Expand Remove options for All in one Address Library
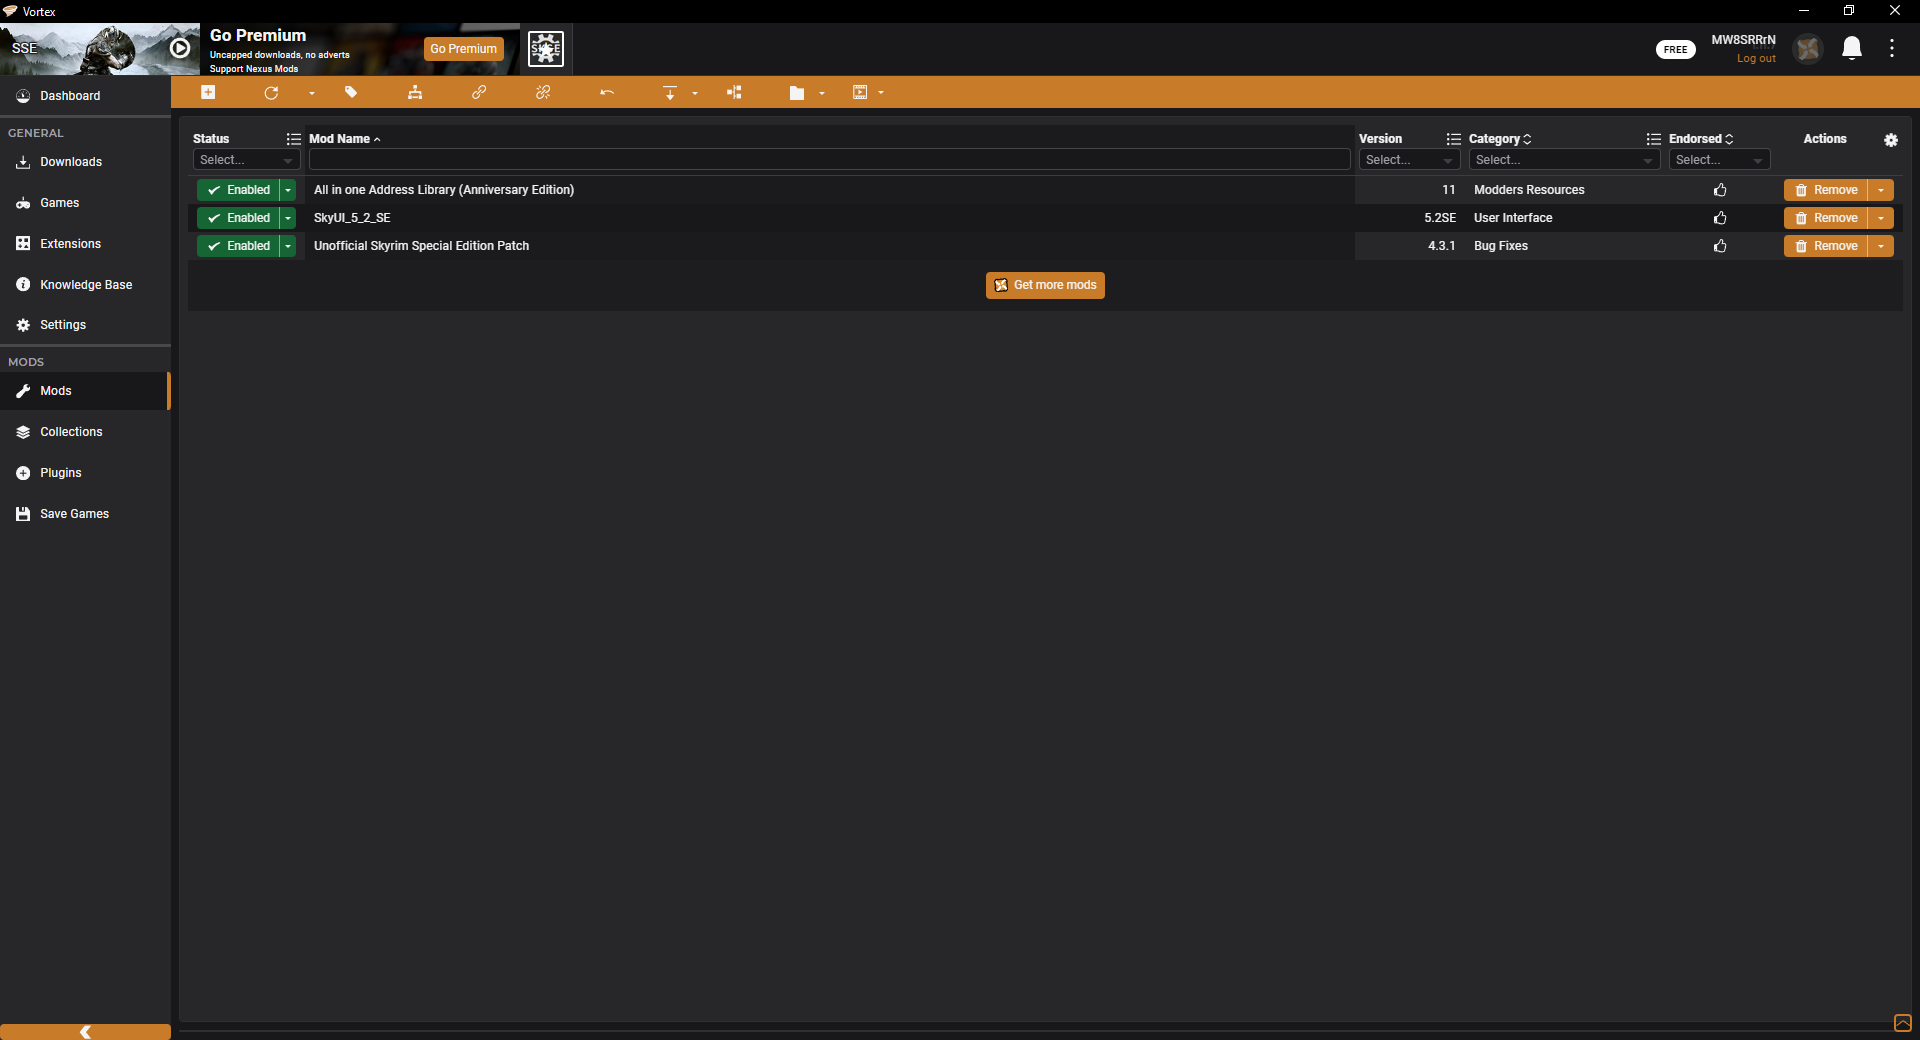Viewport: 1920px width, 1040px height. click(1881, 190)
